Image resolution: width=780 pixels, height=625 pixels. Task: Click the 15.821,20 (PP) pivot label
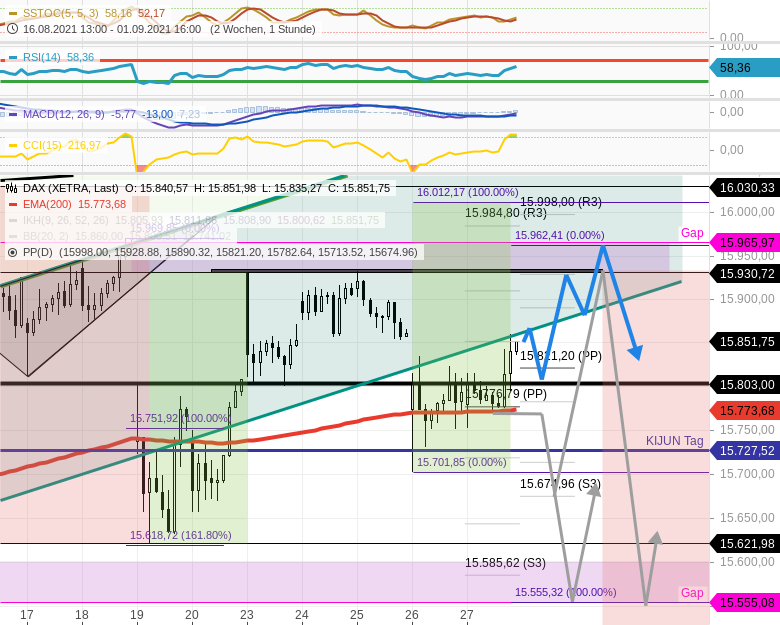click(x=561, y=356)
